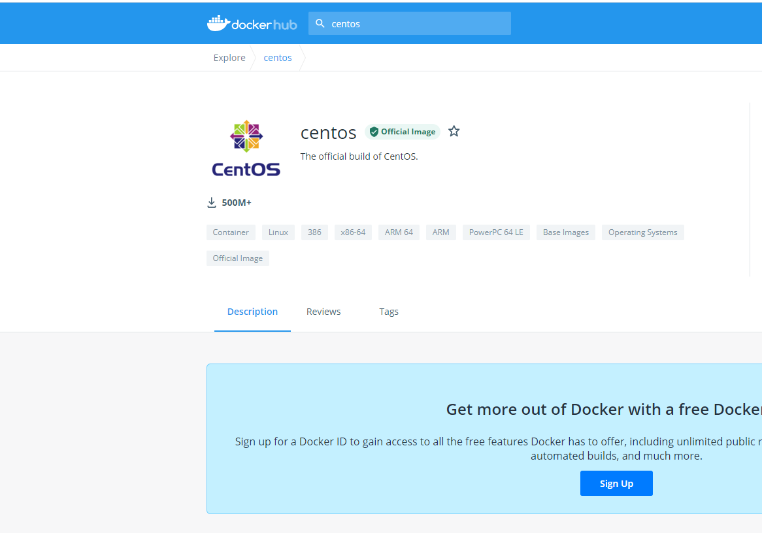Viewport: 762px width, 533px height.
Task: Select the ARM architecture chip
Action: click(x=441, y=232)
